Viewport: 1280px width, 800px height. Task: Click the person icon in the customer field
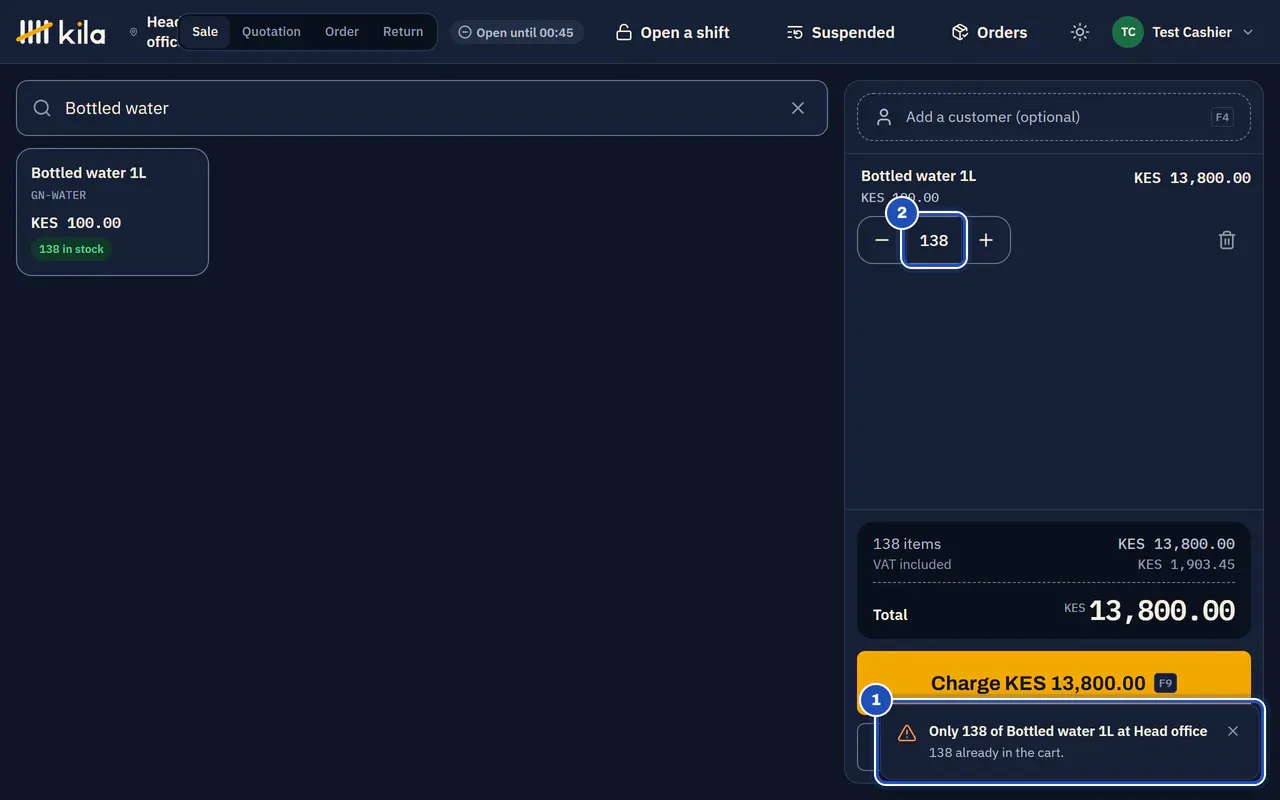coord(884,117)
